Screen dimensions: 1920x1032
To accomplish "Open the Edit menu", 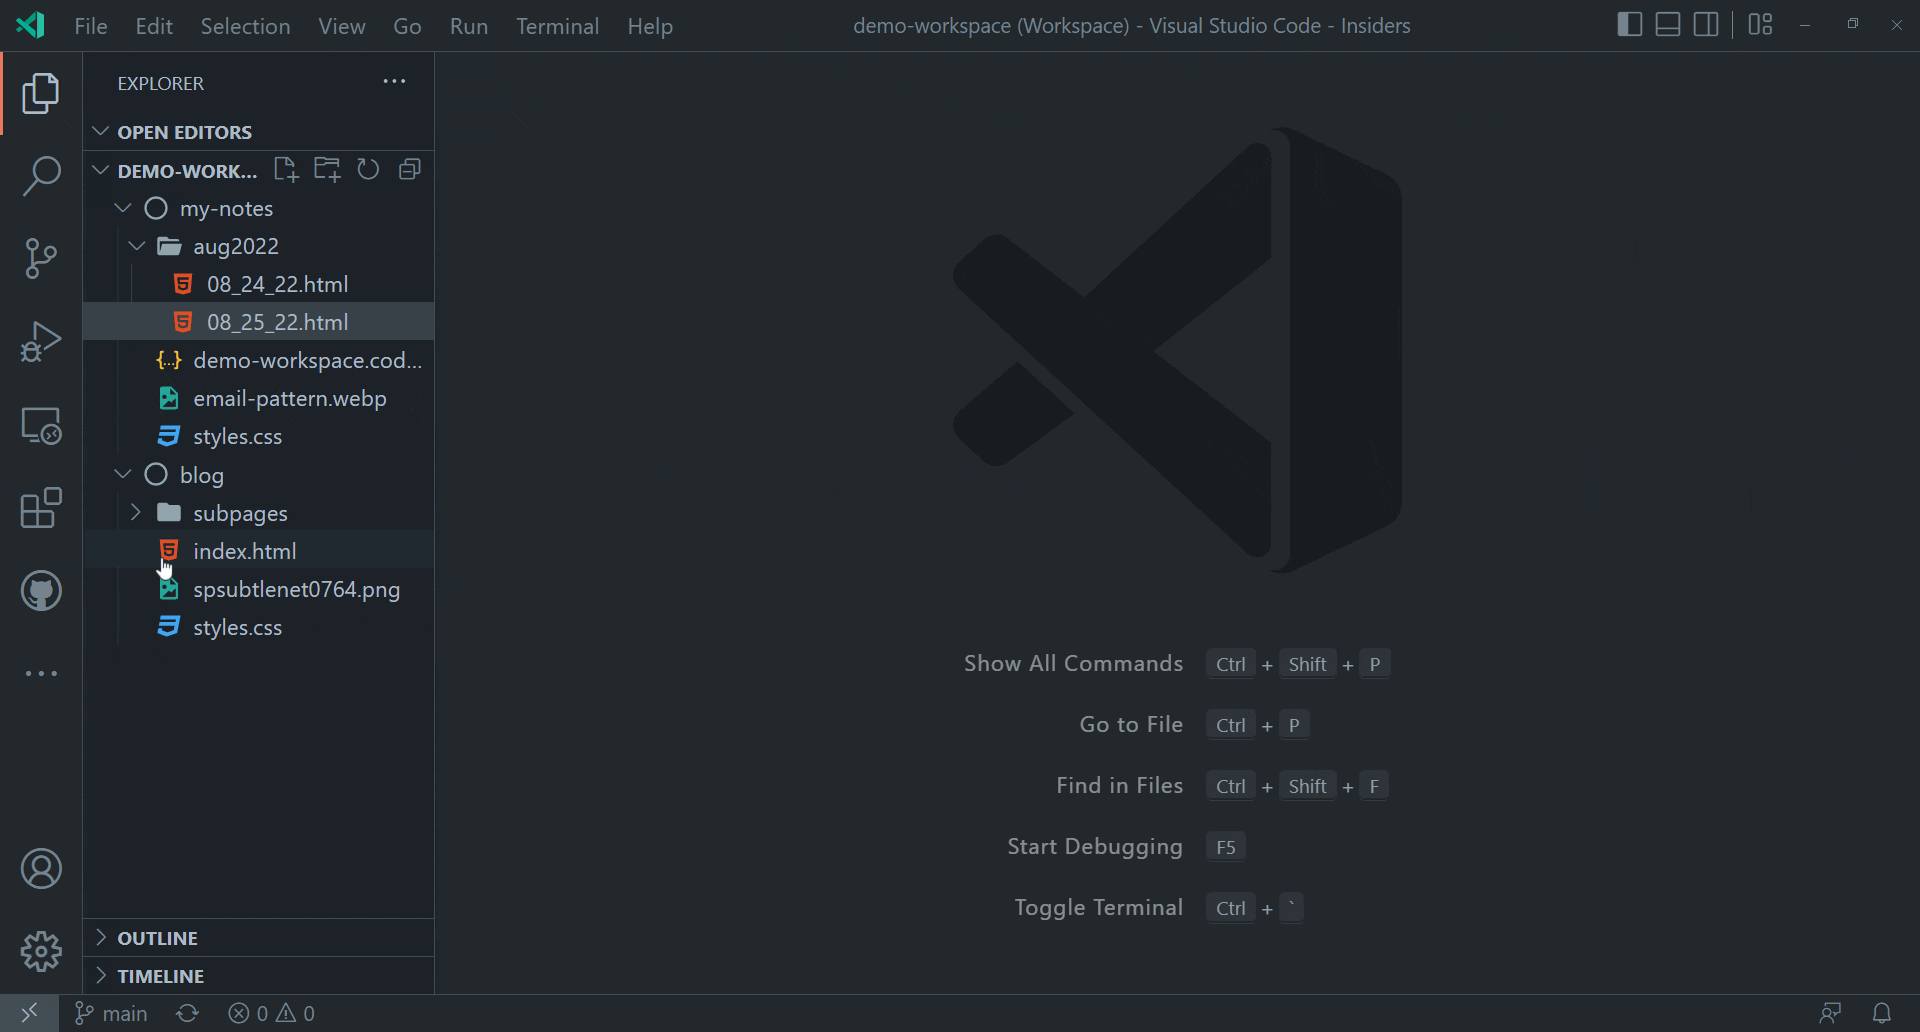I will pyautogui.click(x=154, y=26).
